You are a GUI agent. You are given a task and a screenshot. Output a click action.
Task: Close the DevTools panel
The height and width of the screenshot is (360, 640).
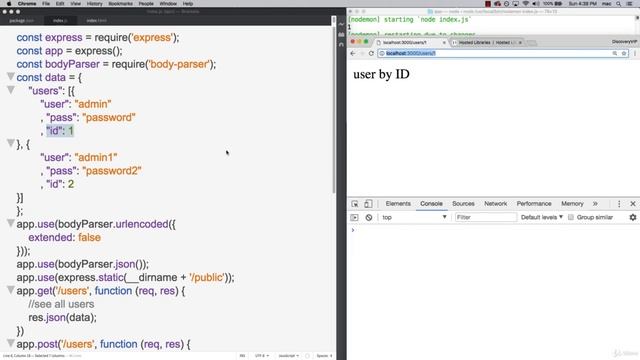click(x=633, y=204)
